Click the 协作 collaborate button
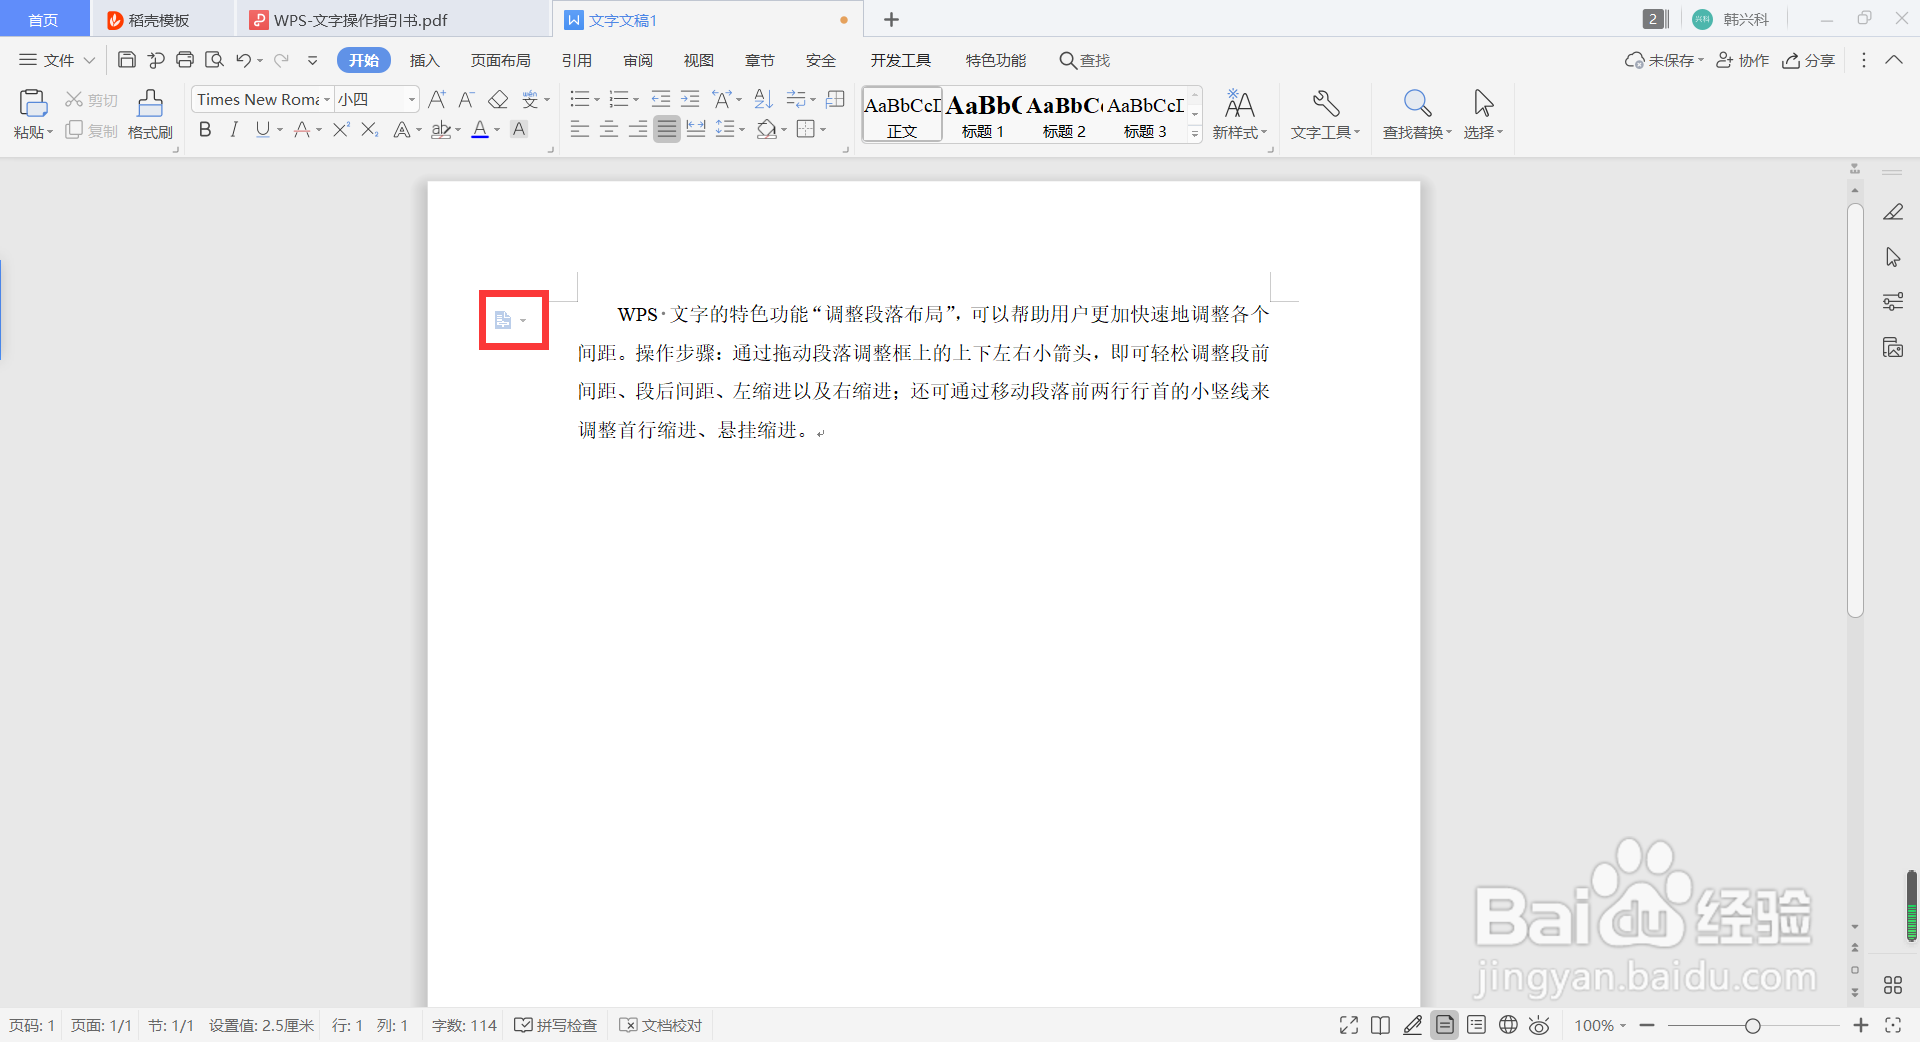The image size is (1920, 1042). pyautogui.click(x=1743, y=60)
